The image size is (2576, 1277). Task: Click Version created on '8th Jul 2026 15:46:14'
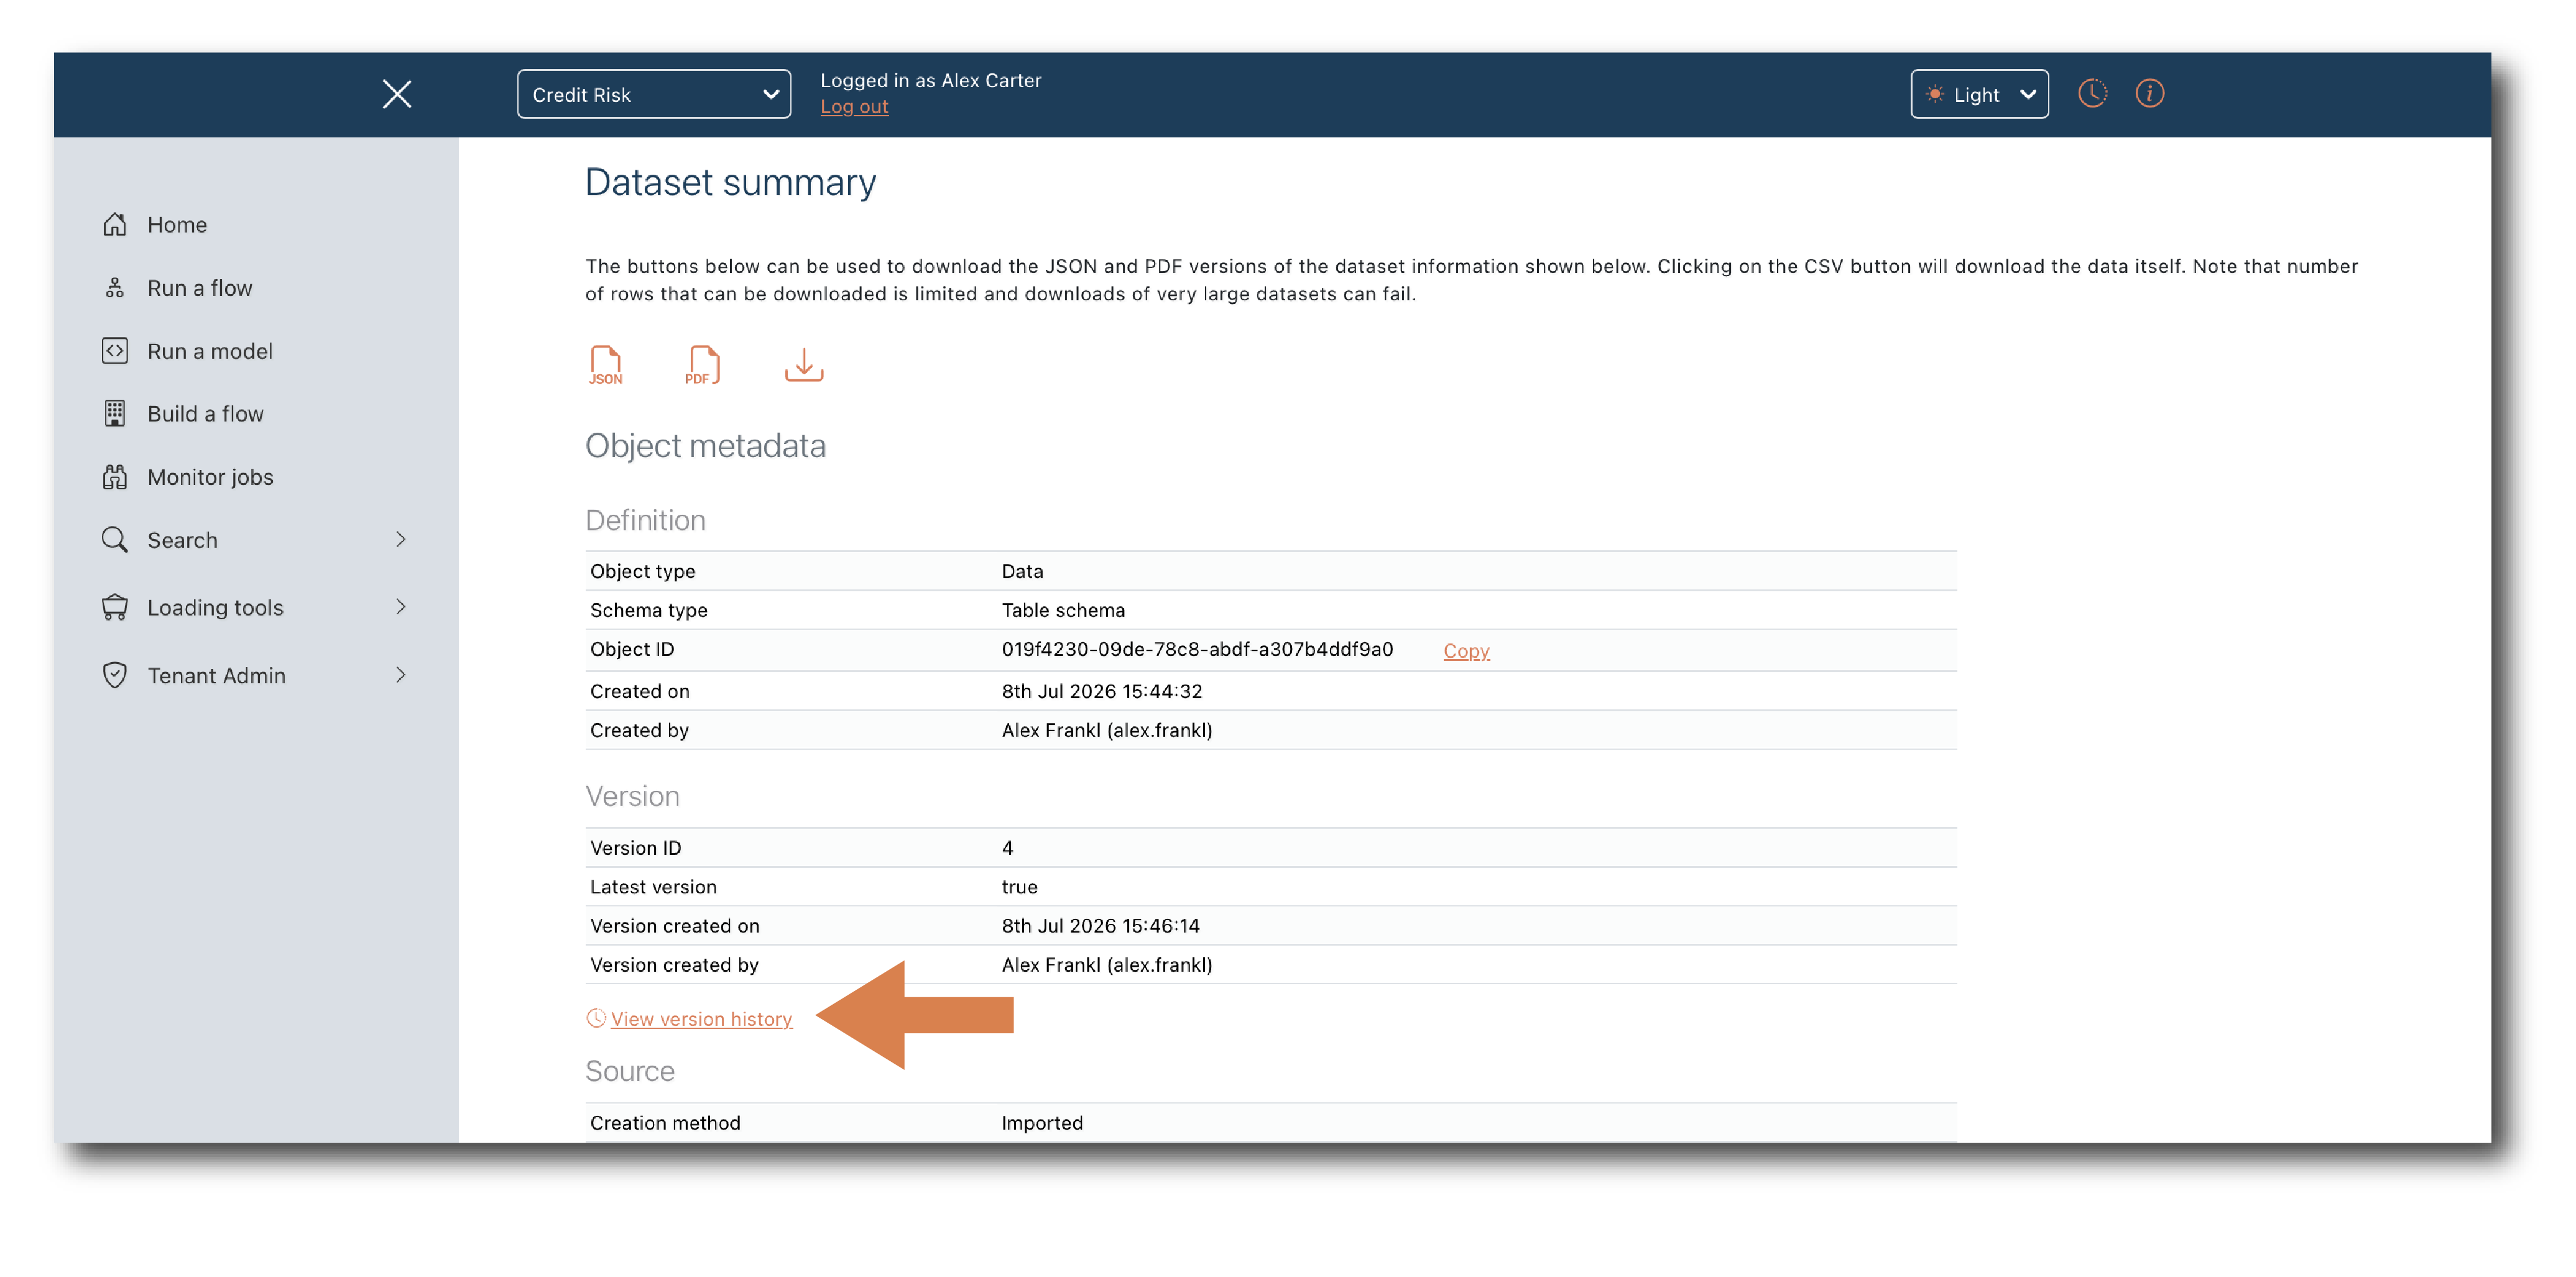point(1100,925)
